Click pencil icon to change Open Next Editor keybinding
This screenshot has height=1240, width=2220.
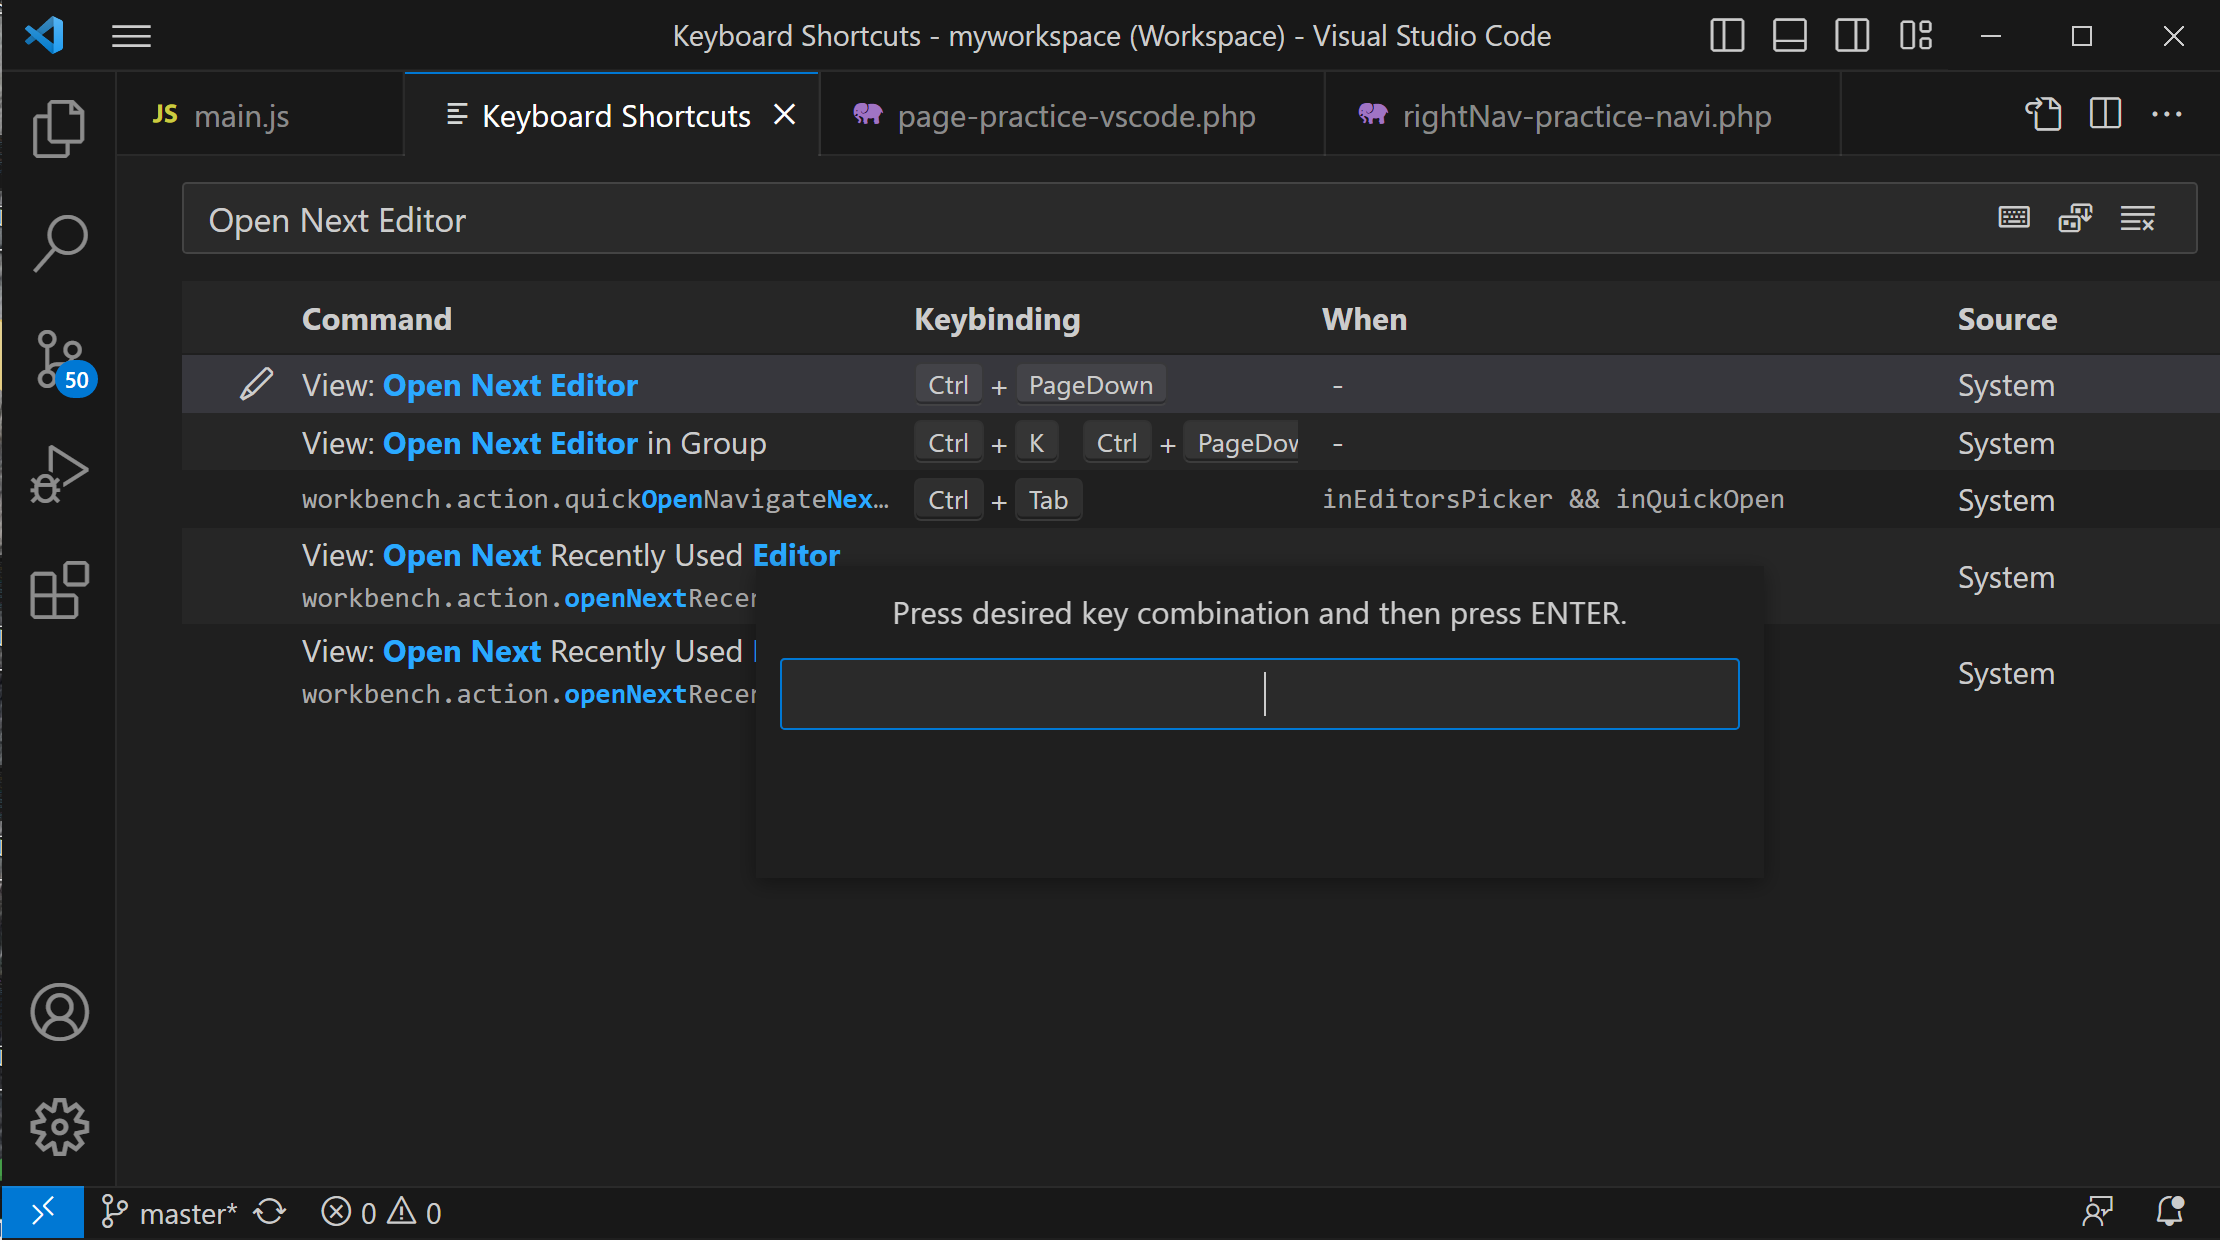(257, 384)
